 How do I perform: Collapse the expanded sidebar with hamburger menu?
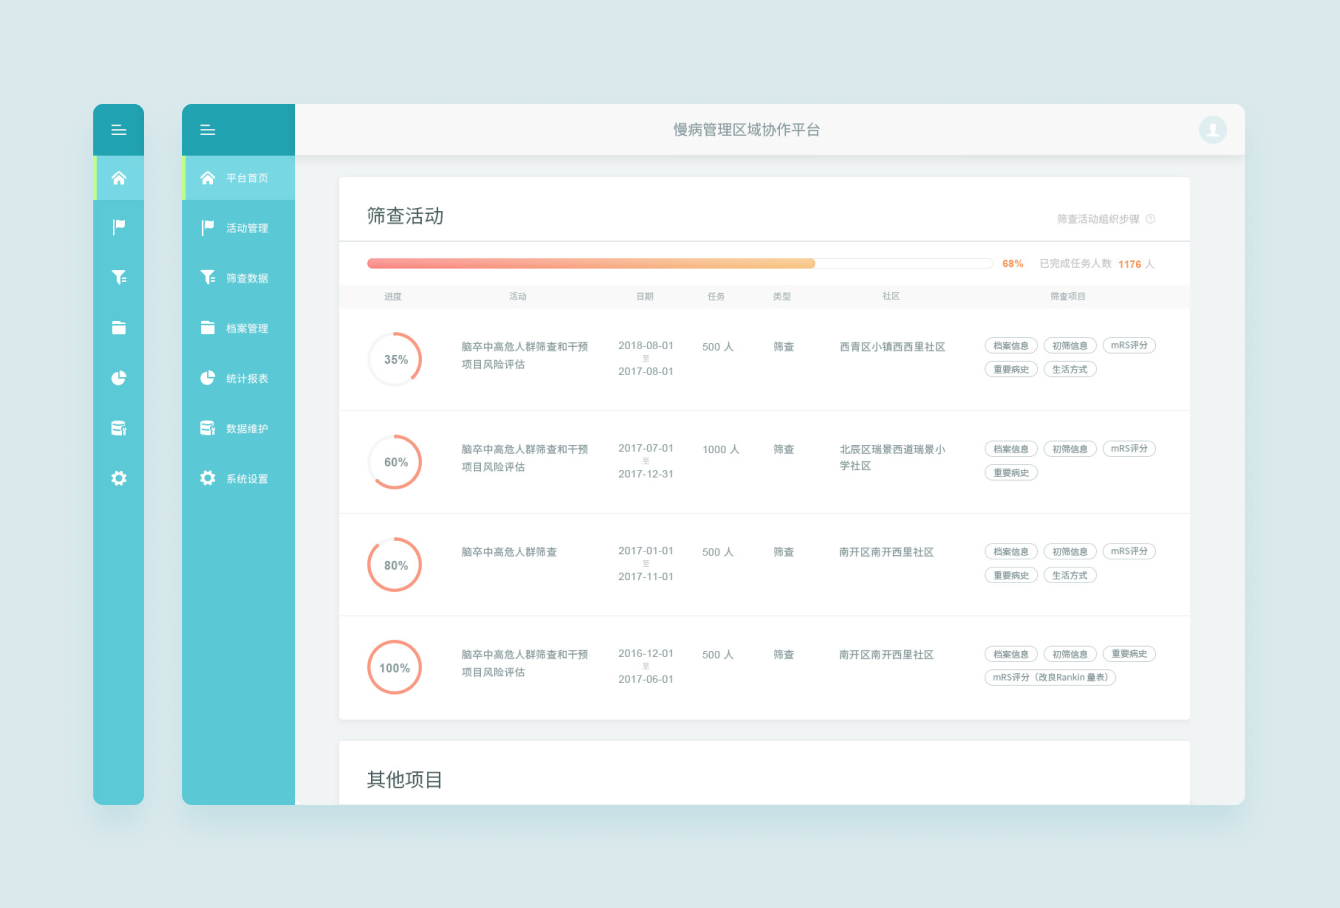pos(208,130)
